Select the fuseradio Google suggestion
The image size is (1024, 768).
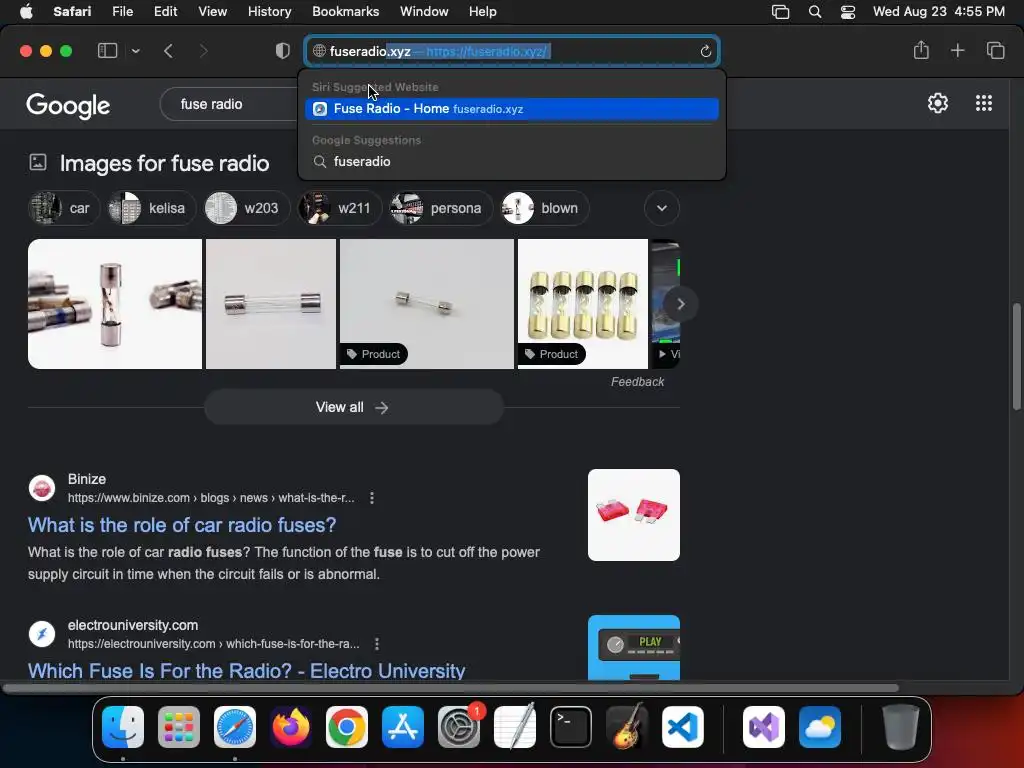pos(512,161)
